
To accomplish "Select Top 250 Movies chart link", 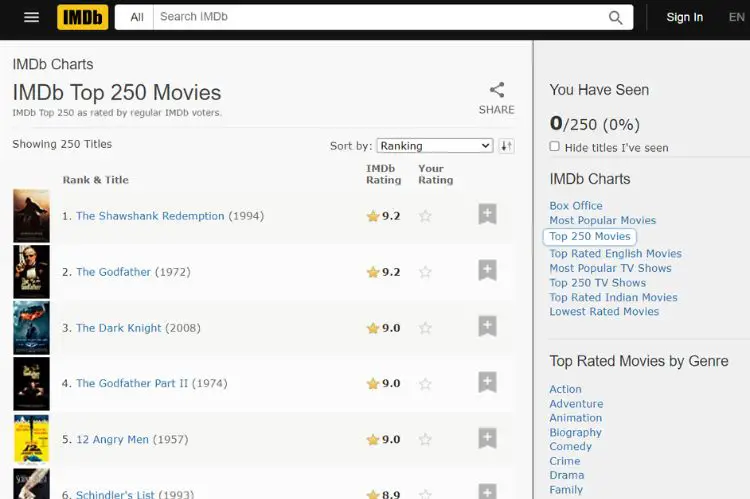I will (x=590, y=236).
